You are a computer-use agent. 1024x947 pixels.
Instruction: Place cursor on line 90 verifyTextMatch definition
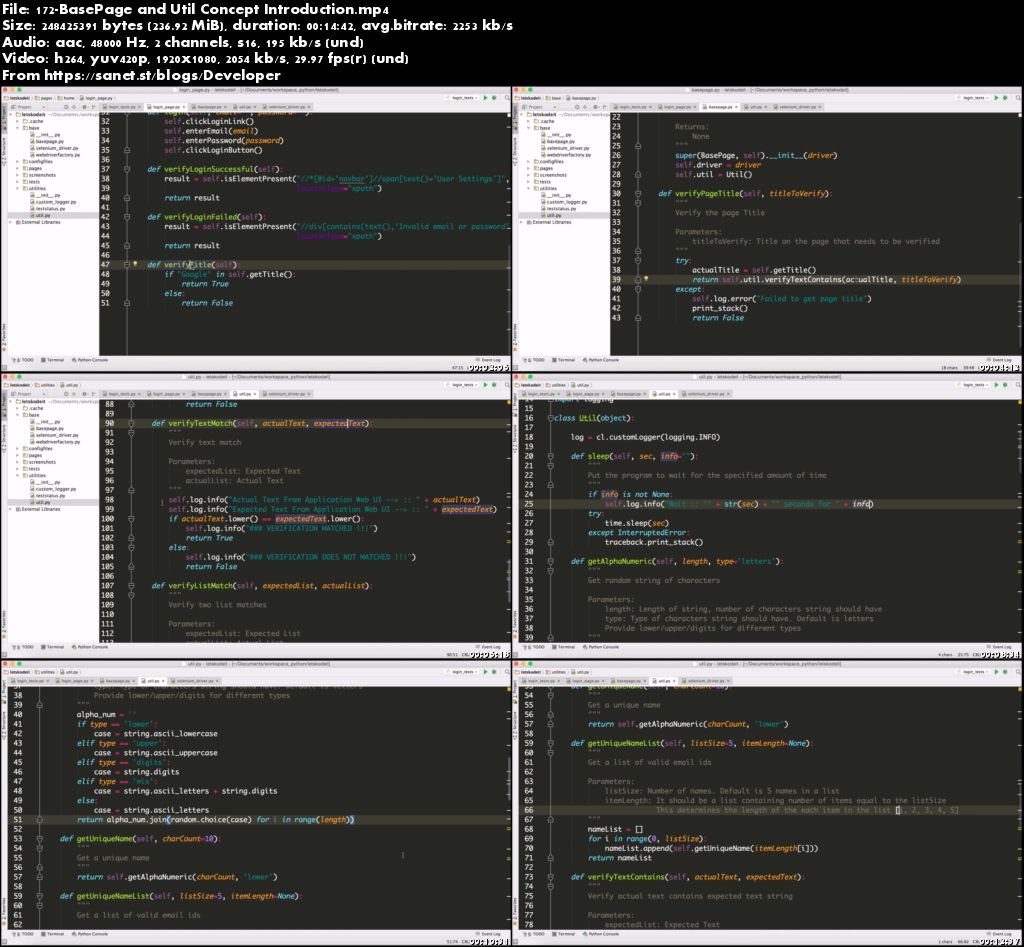[261, 423]
